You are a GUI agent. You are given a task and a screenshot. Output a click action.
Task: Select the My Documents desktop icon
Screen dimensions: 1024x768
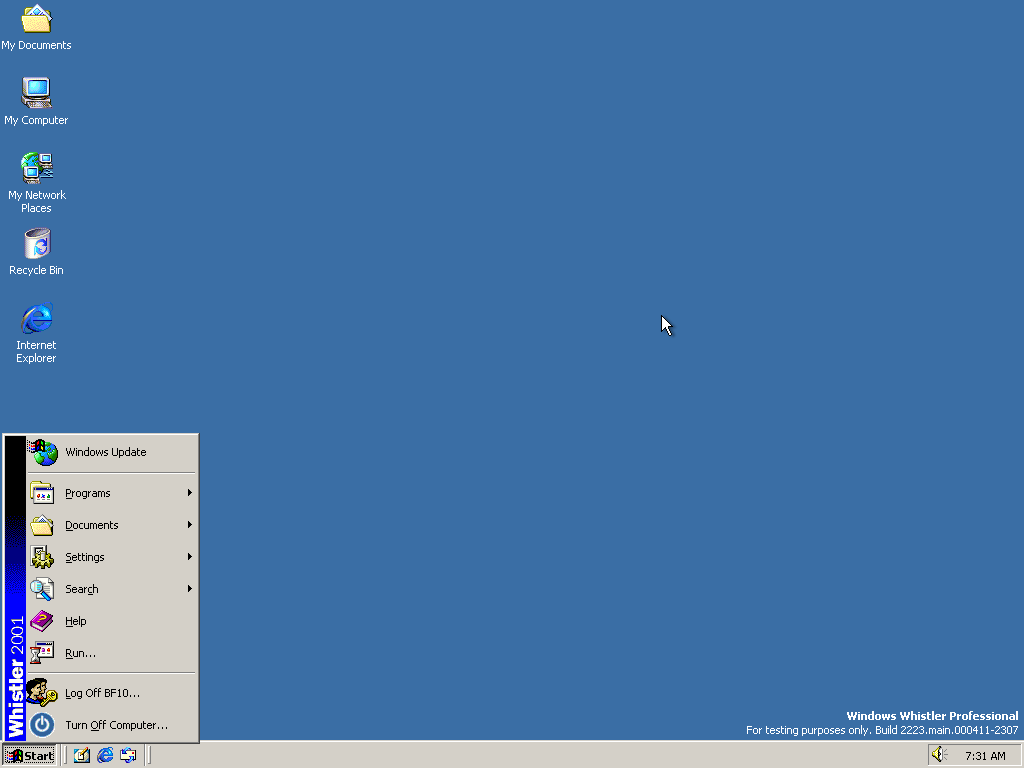(x=36, y=27)
